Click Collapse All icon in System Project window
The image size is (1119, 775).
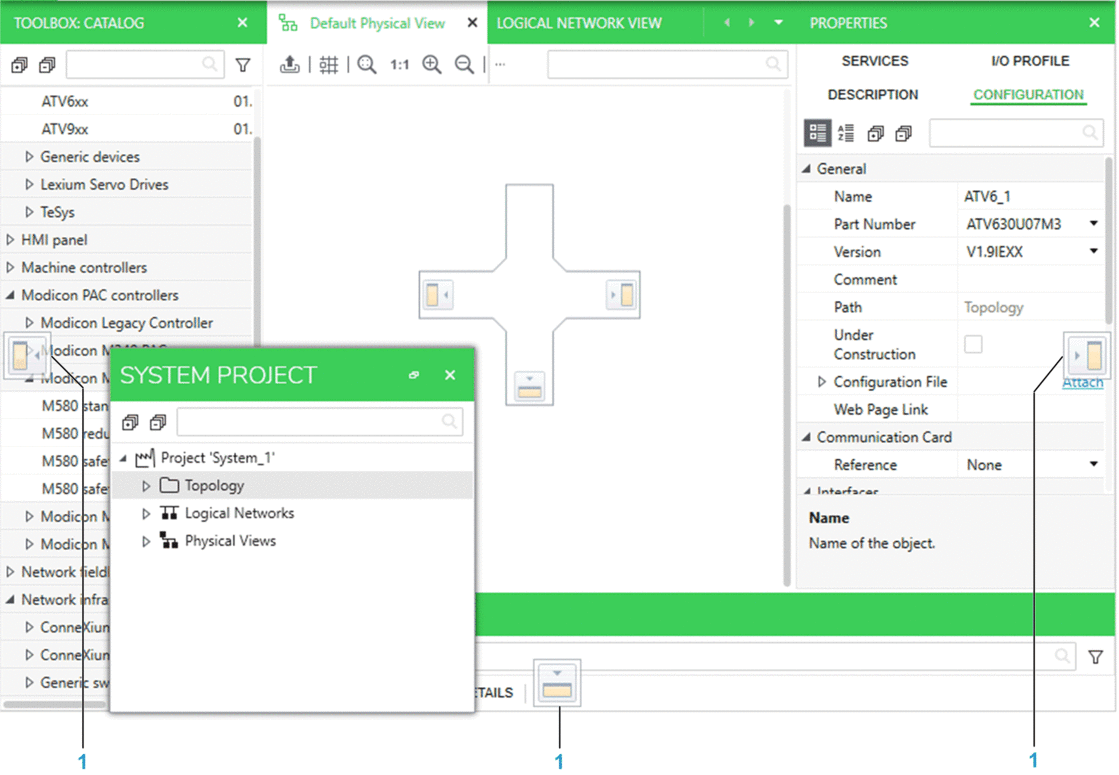tap(158, 422)
